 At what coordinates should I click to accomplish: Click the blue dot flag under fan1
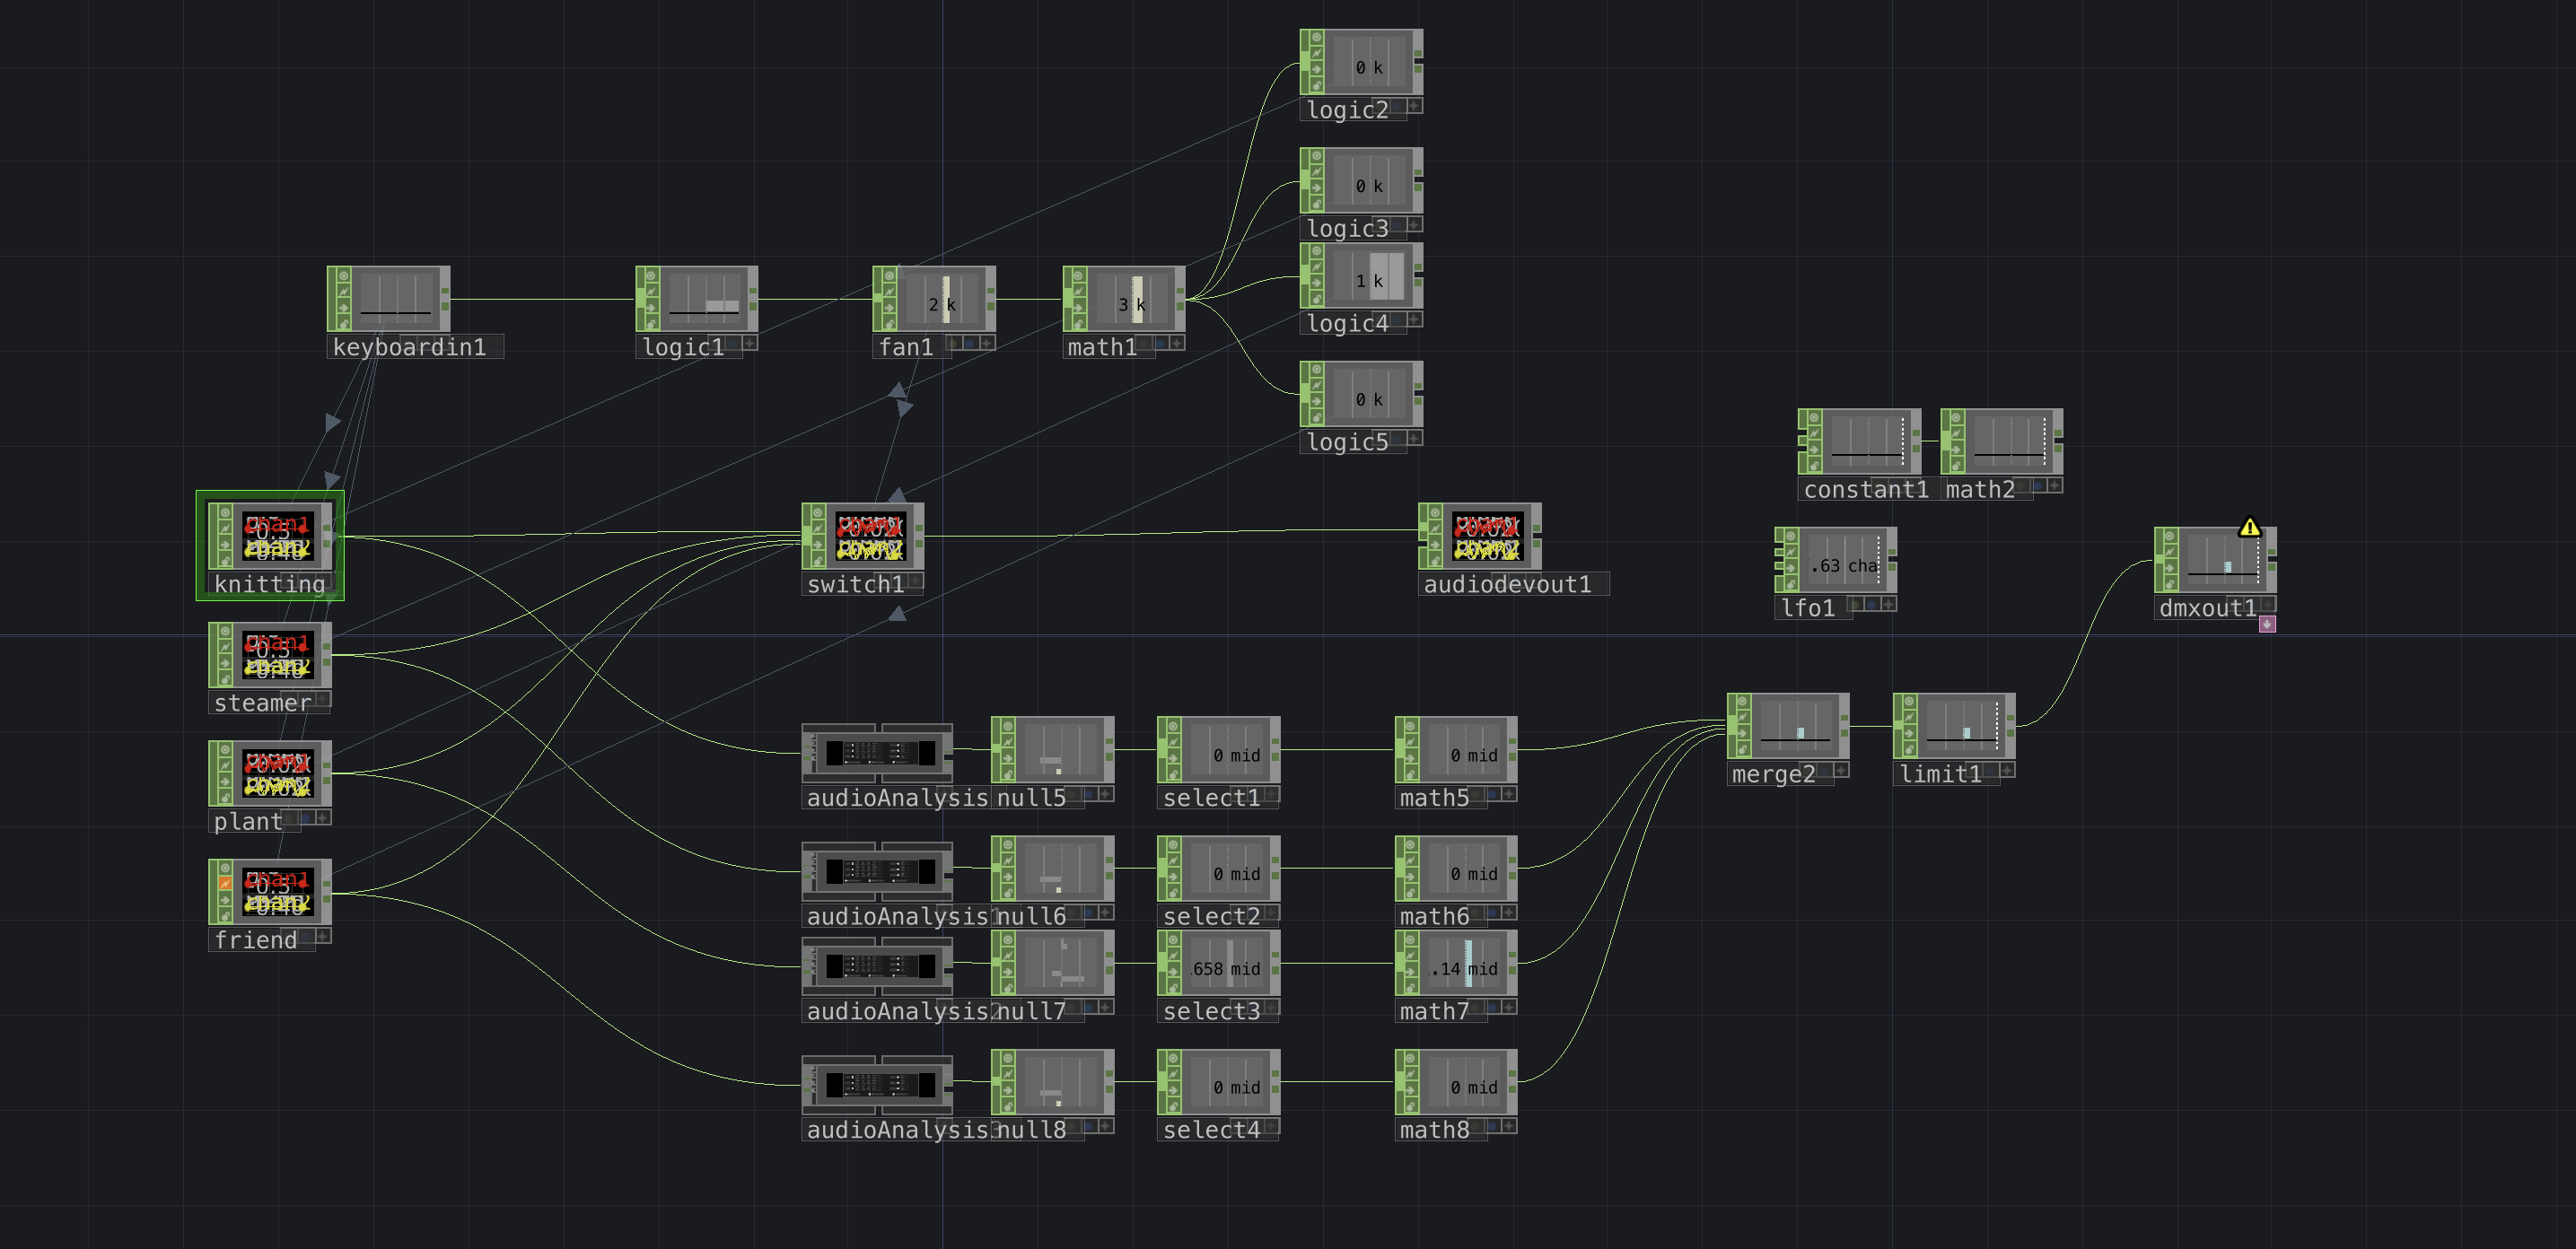[969, 343]
